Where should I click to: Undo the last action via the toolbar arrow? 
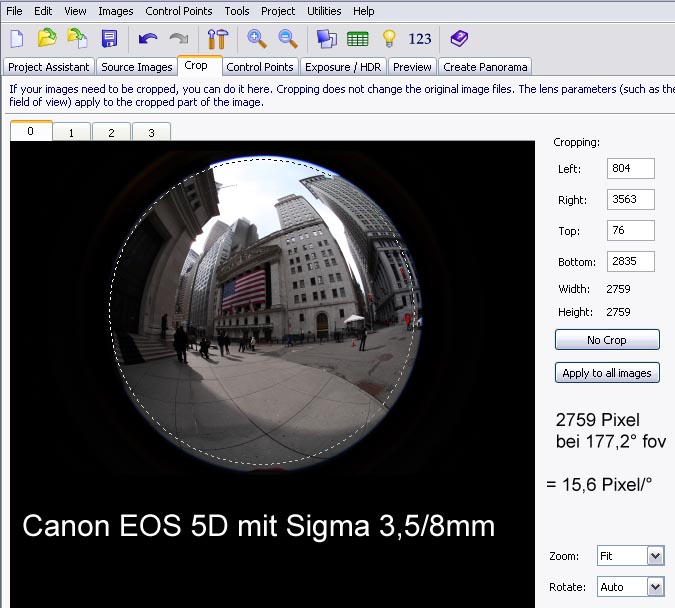(148, 39)
